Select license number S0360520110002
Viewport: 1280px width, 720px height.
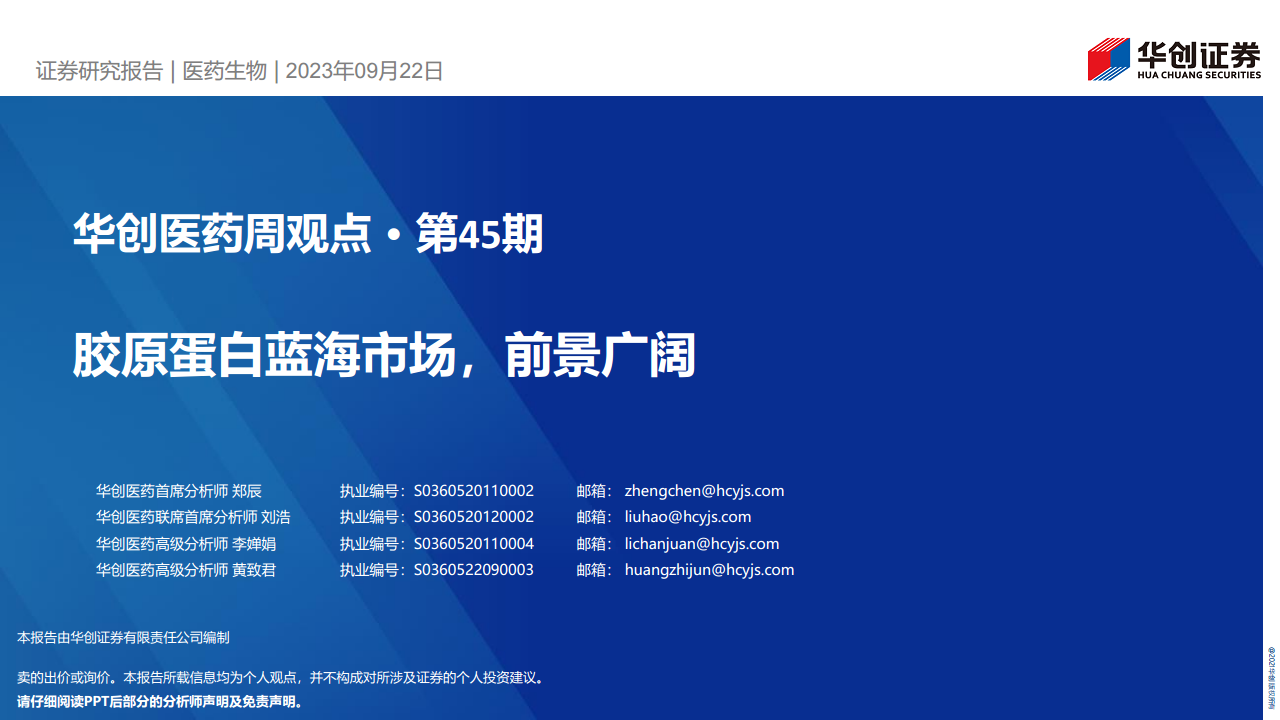(x=474, y=491)
